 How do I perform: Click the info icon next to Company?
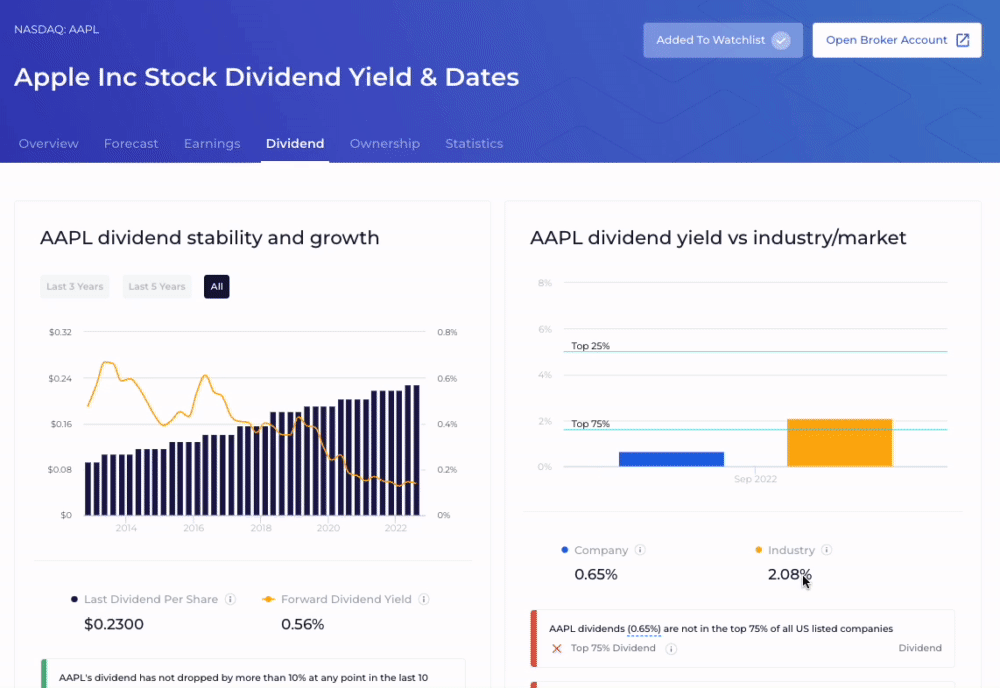coord(640,550)
